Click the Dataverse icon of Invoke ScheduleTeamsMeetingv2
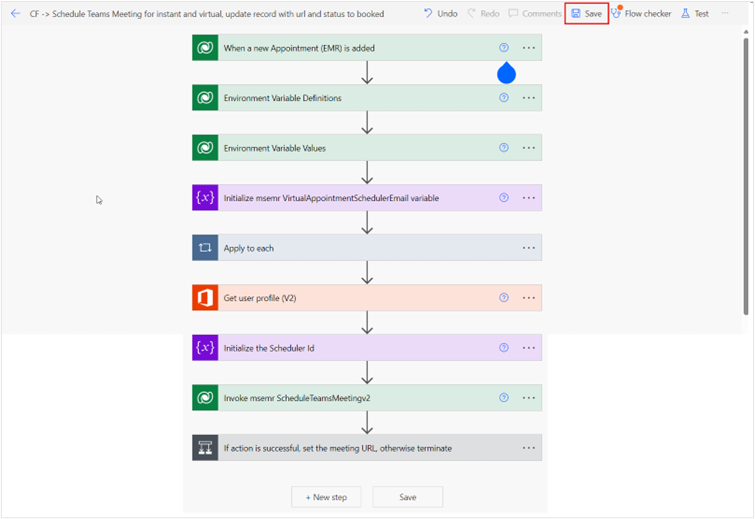The width and height of the screenshot is (755, 519). [205, 398]
